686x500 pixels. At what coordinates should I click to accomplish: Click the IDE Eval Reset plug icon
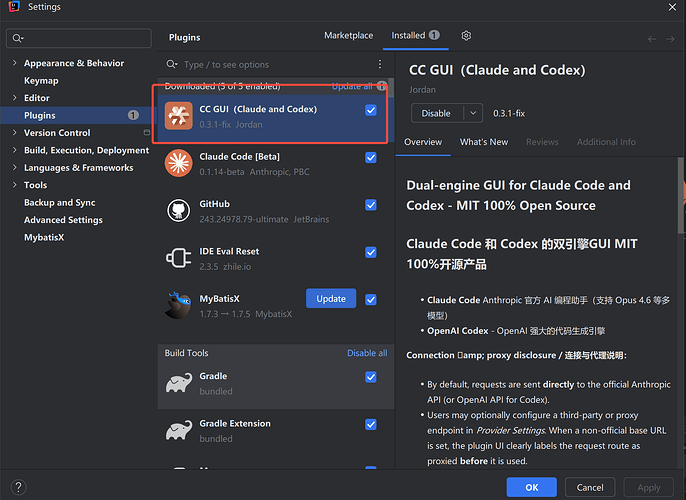178,258
